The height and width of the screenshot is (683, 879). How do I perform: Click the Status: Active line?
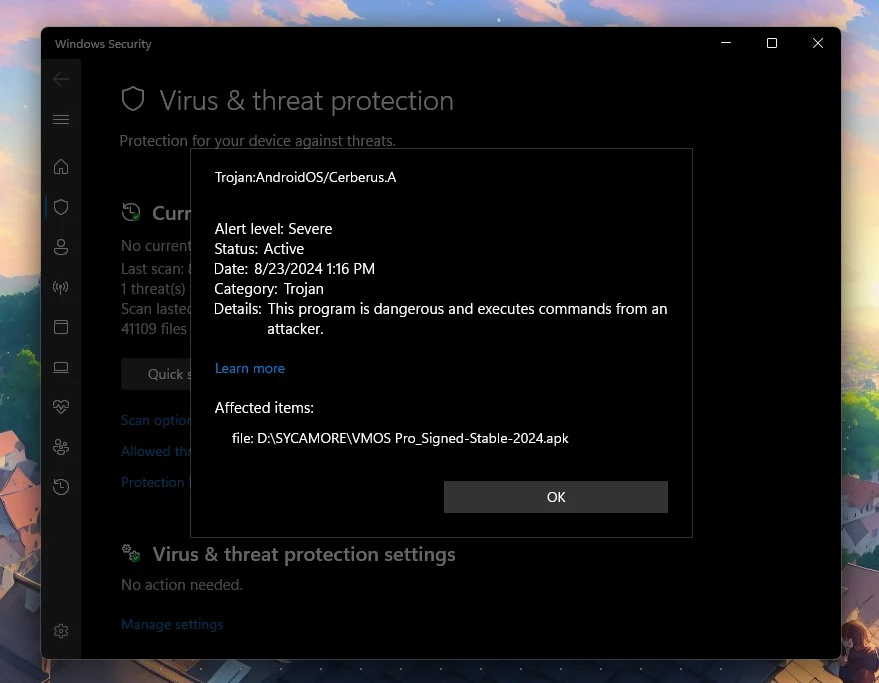click(259, 248)
